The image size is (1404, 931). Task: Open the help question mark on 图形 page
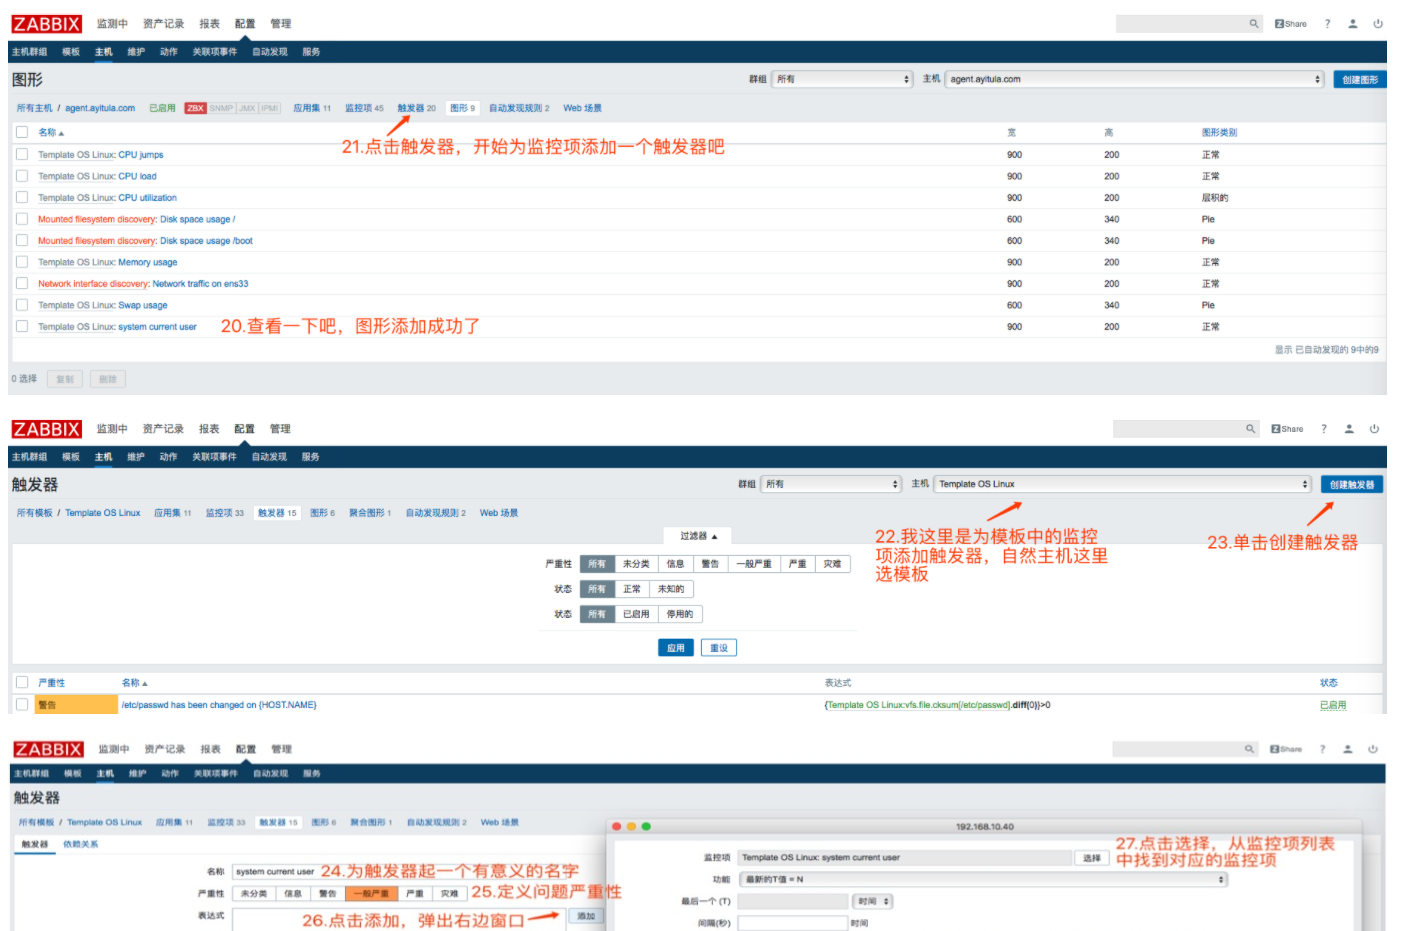click(x=1328, y=24)
